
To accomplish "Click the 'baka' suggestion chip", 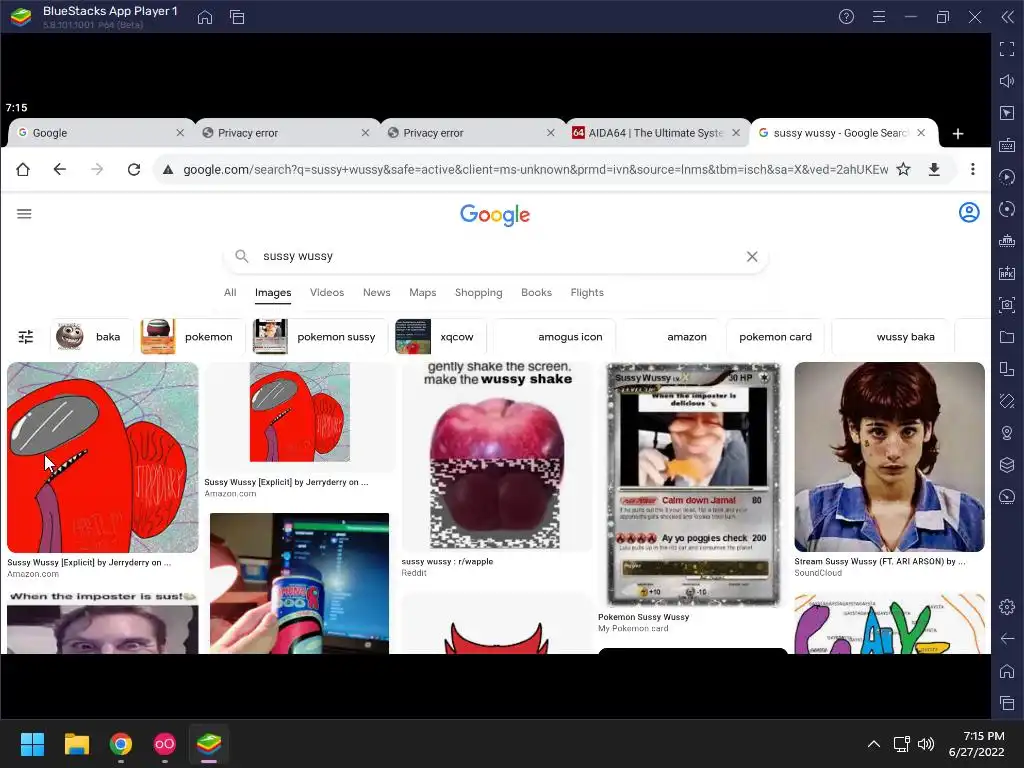I will [91, 337].
